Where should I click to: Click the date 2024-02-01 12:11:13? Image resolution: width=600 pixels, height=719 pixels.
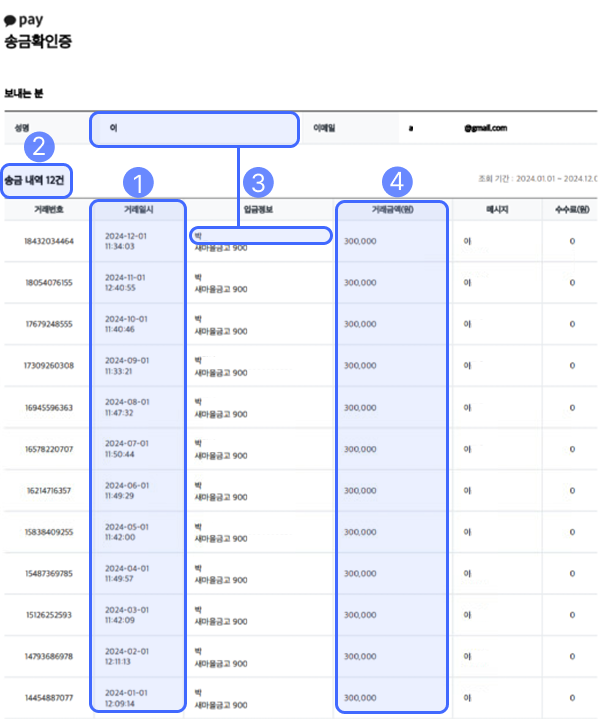coord(127,657)
